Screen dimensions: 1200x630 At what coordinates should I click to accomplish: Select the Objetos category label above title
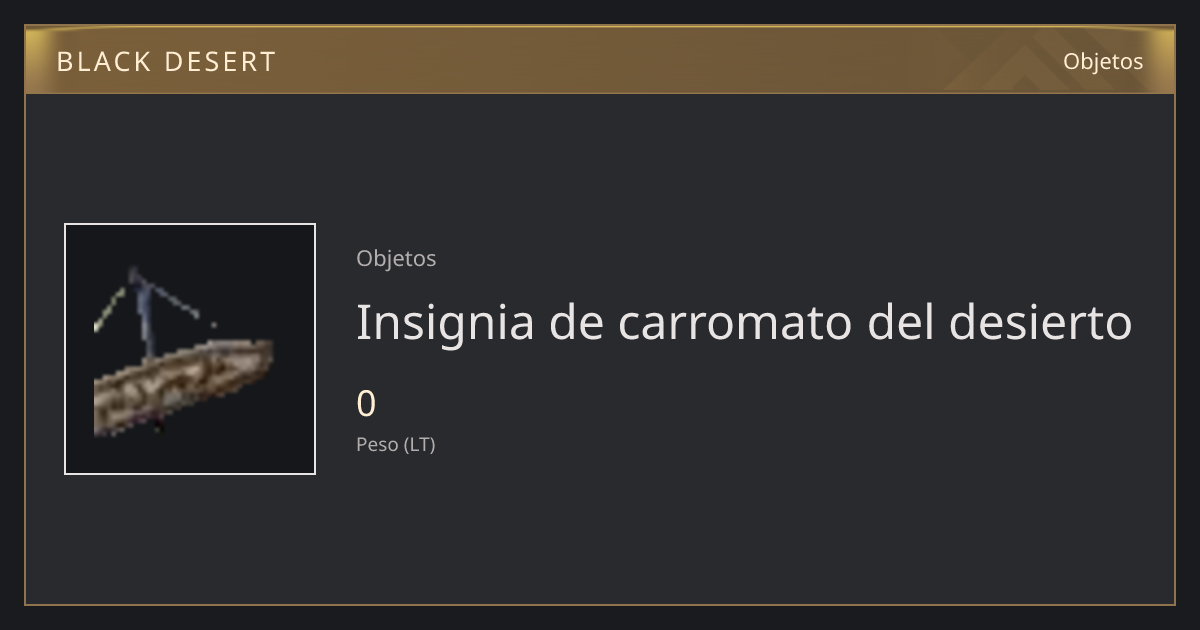pos(396,258)
